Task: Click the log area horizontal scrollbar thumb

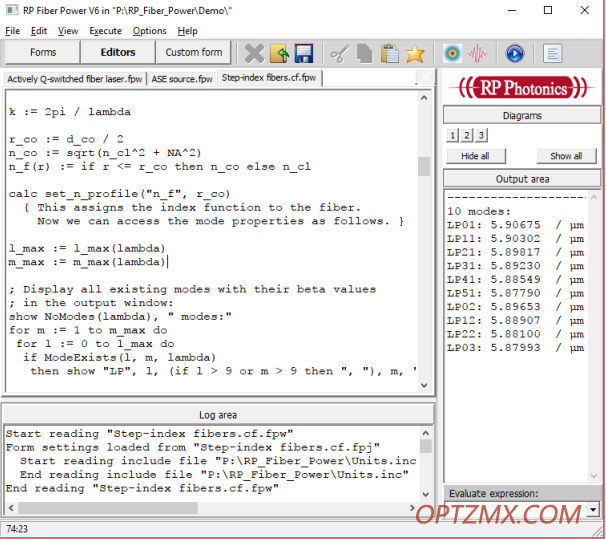Action: 108,508
